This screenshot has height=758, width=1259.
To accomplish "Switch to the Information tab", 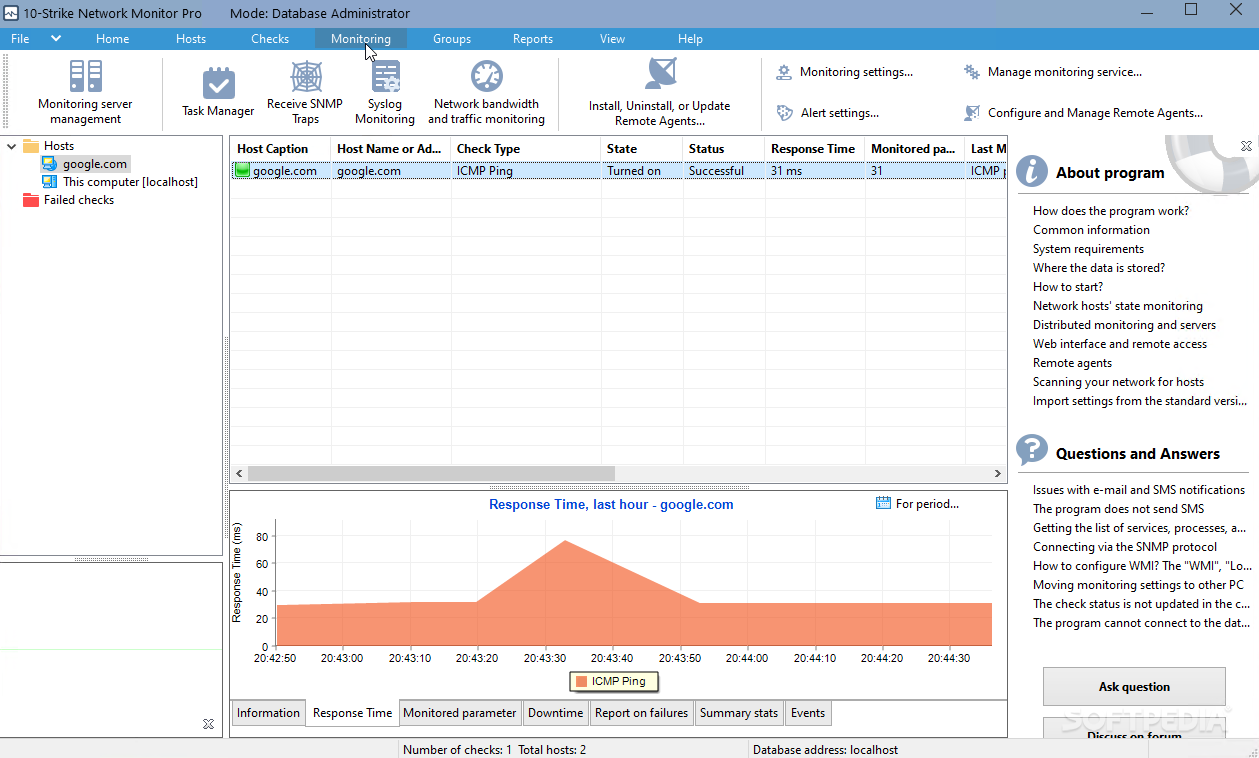I will [x=268, y=713].
